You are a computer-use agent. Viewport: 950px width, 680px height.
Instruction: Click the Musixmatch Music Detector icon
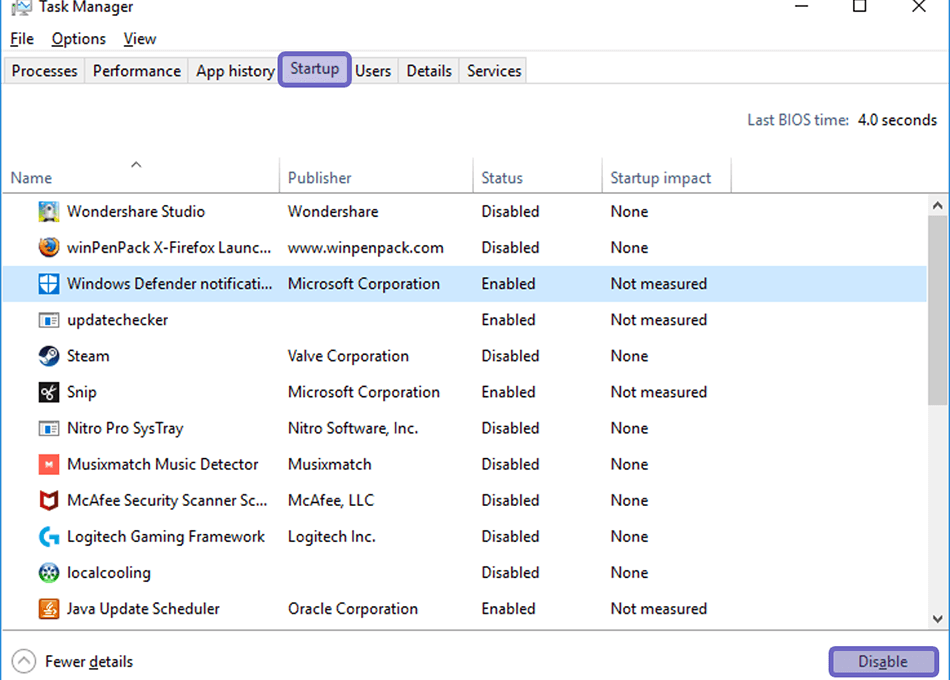pos(48,464)
